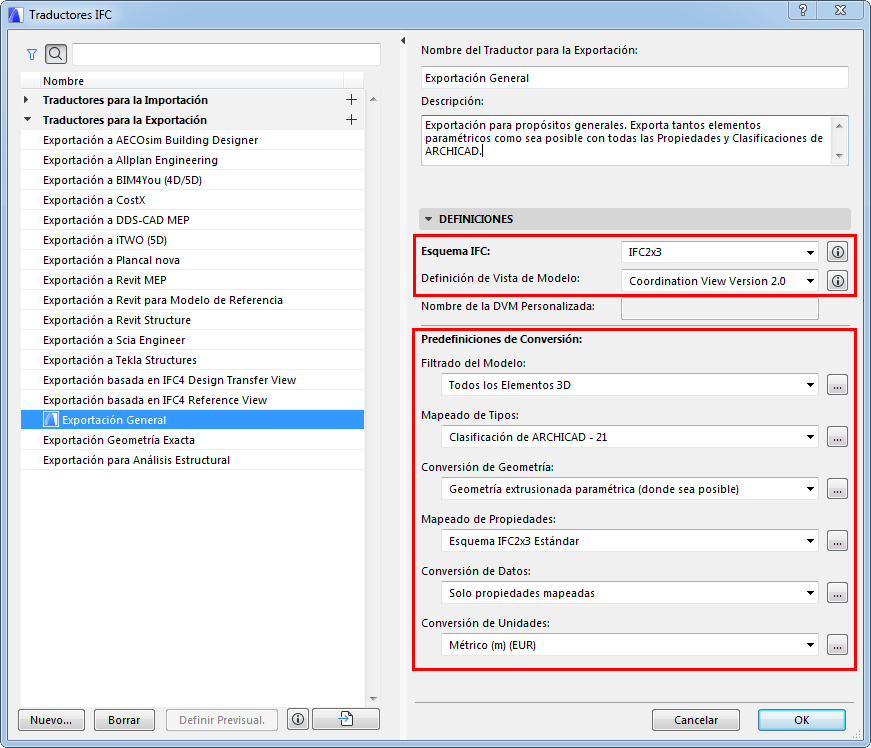Screen dimensions: 871x748
Task: Confirm with the OK button
Action: (802, 720)
